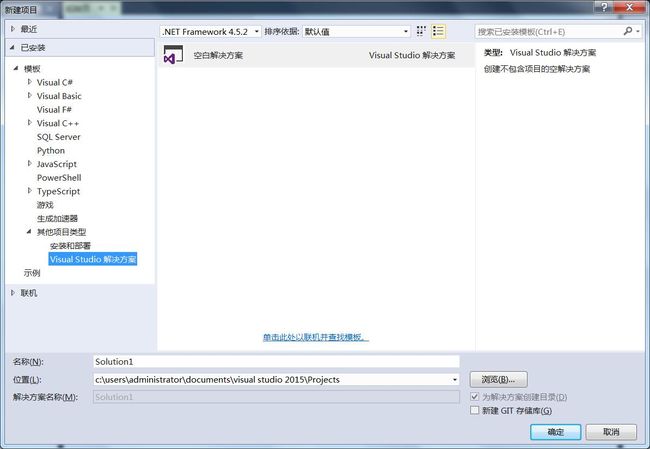Select 生成加速器 template category

coord(57,218)
